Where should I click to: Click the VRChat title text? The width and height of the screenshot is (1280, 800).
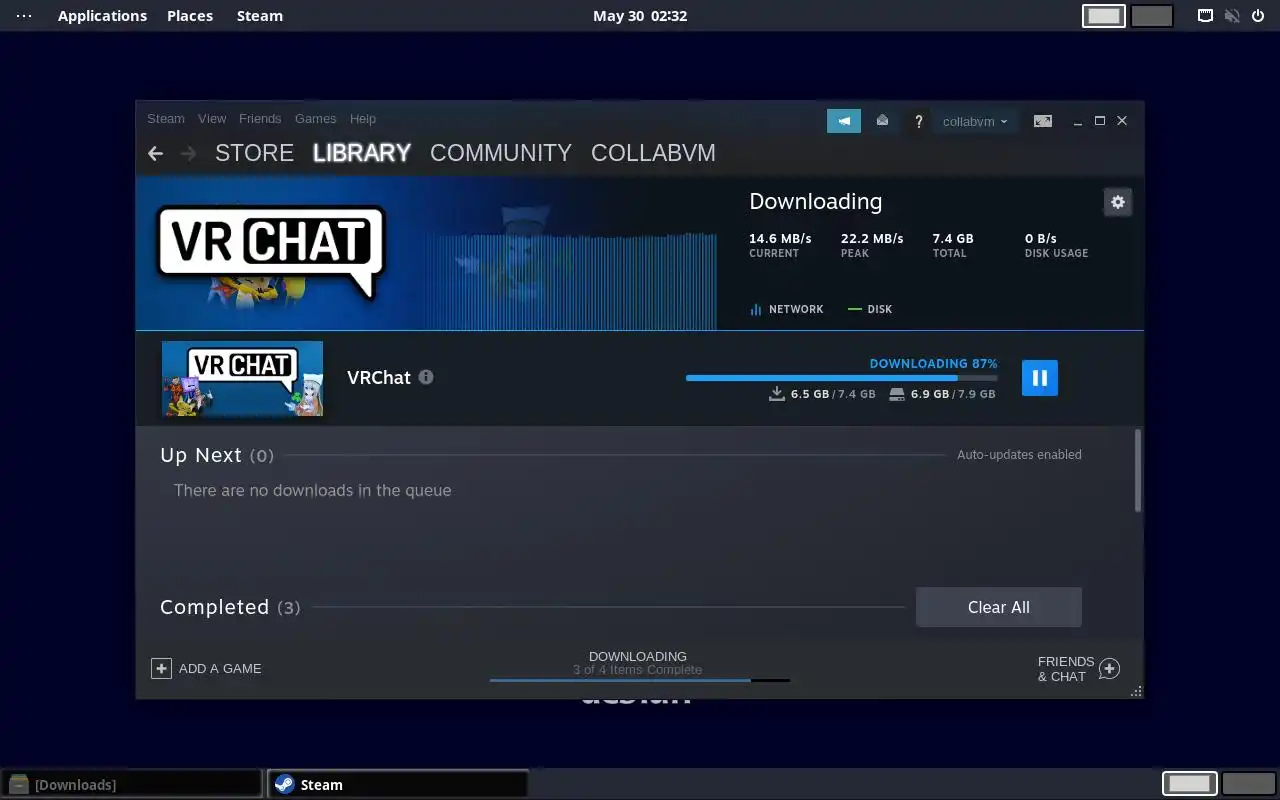coord(379,378)
